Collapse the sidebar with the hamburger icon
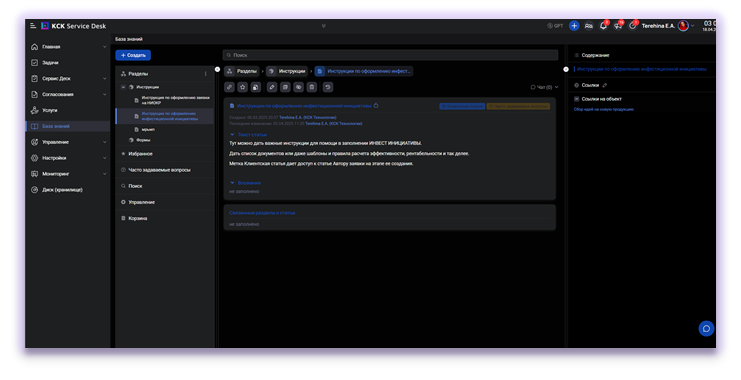 [x=33, y=26]
